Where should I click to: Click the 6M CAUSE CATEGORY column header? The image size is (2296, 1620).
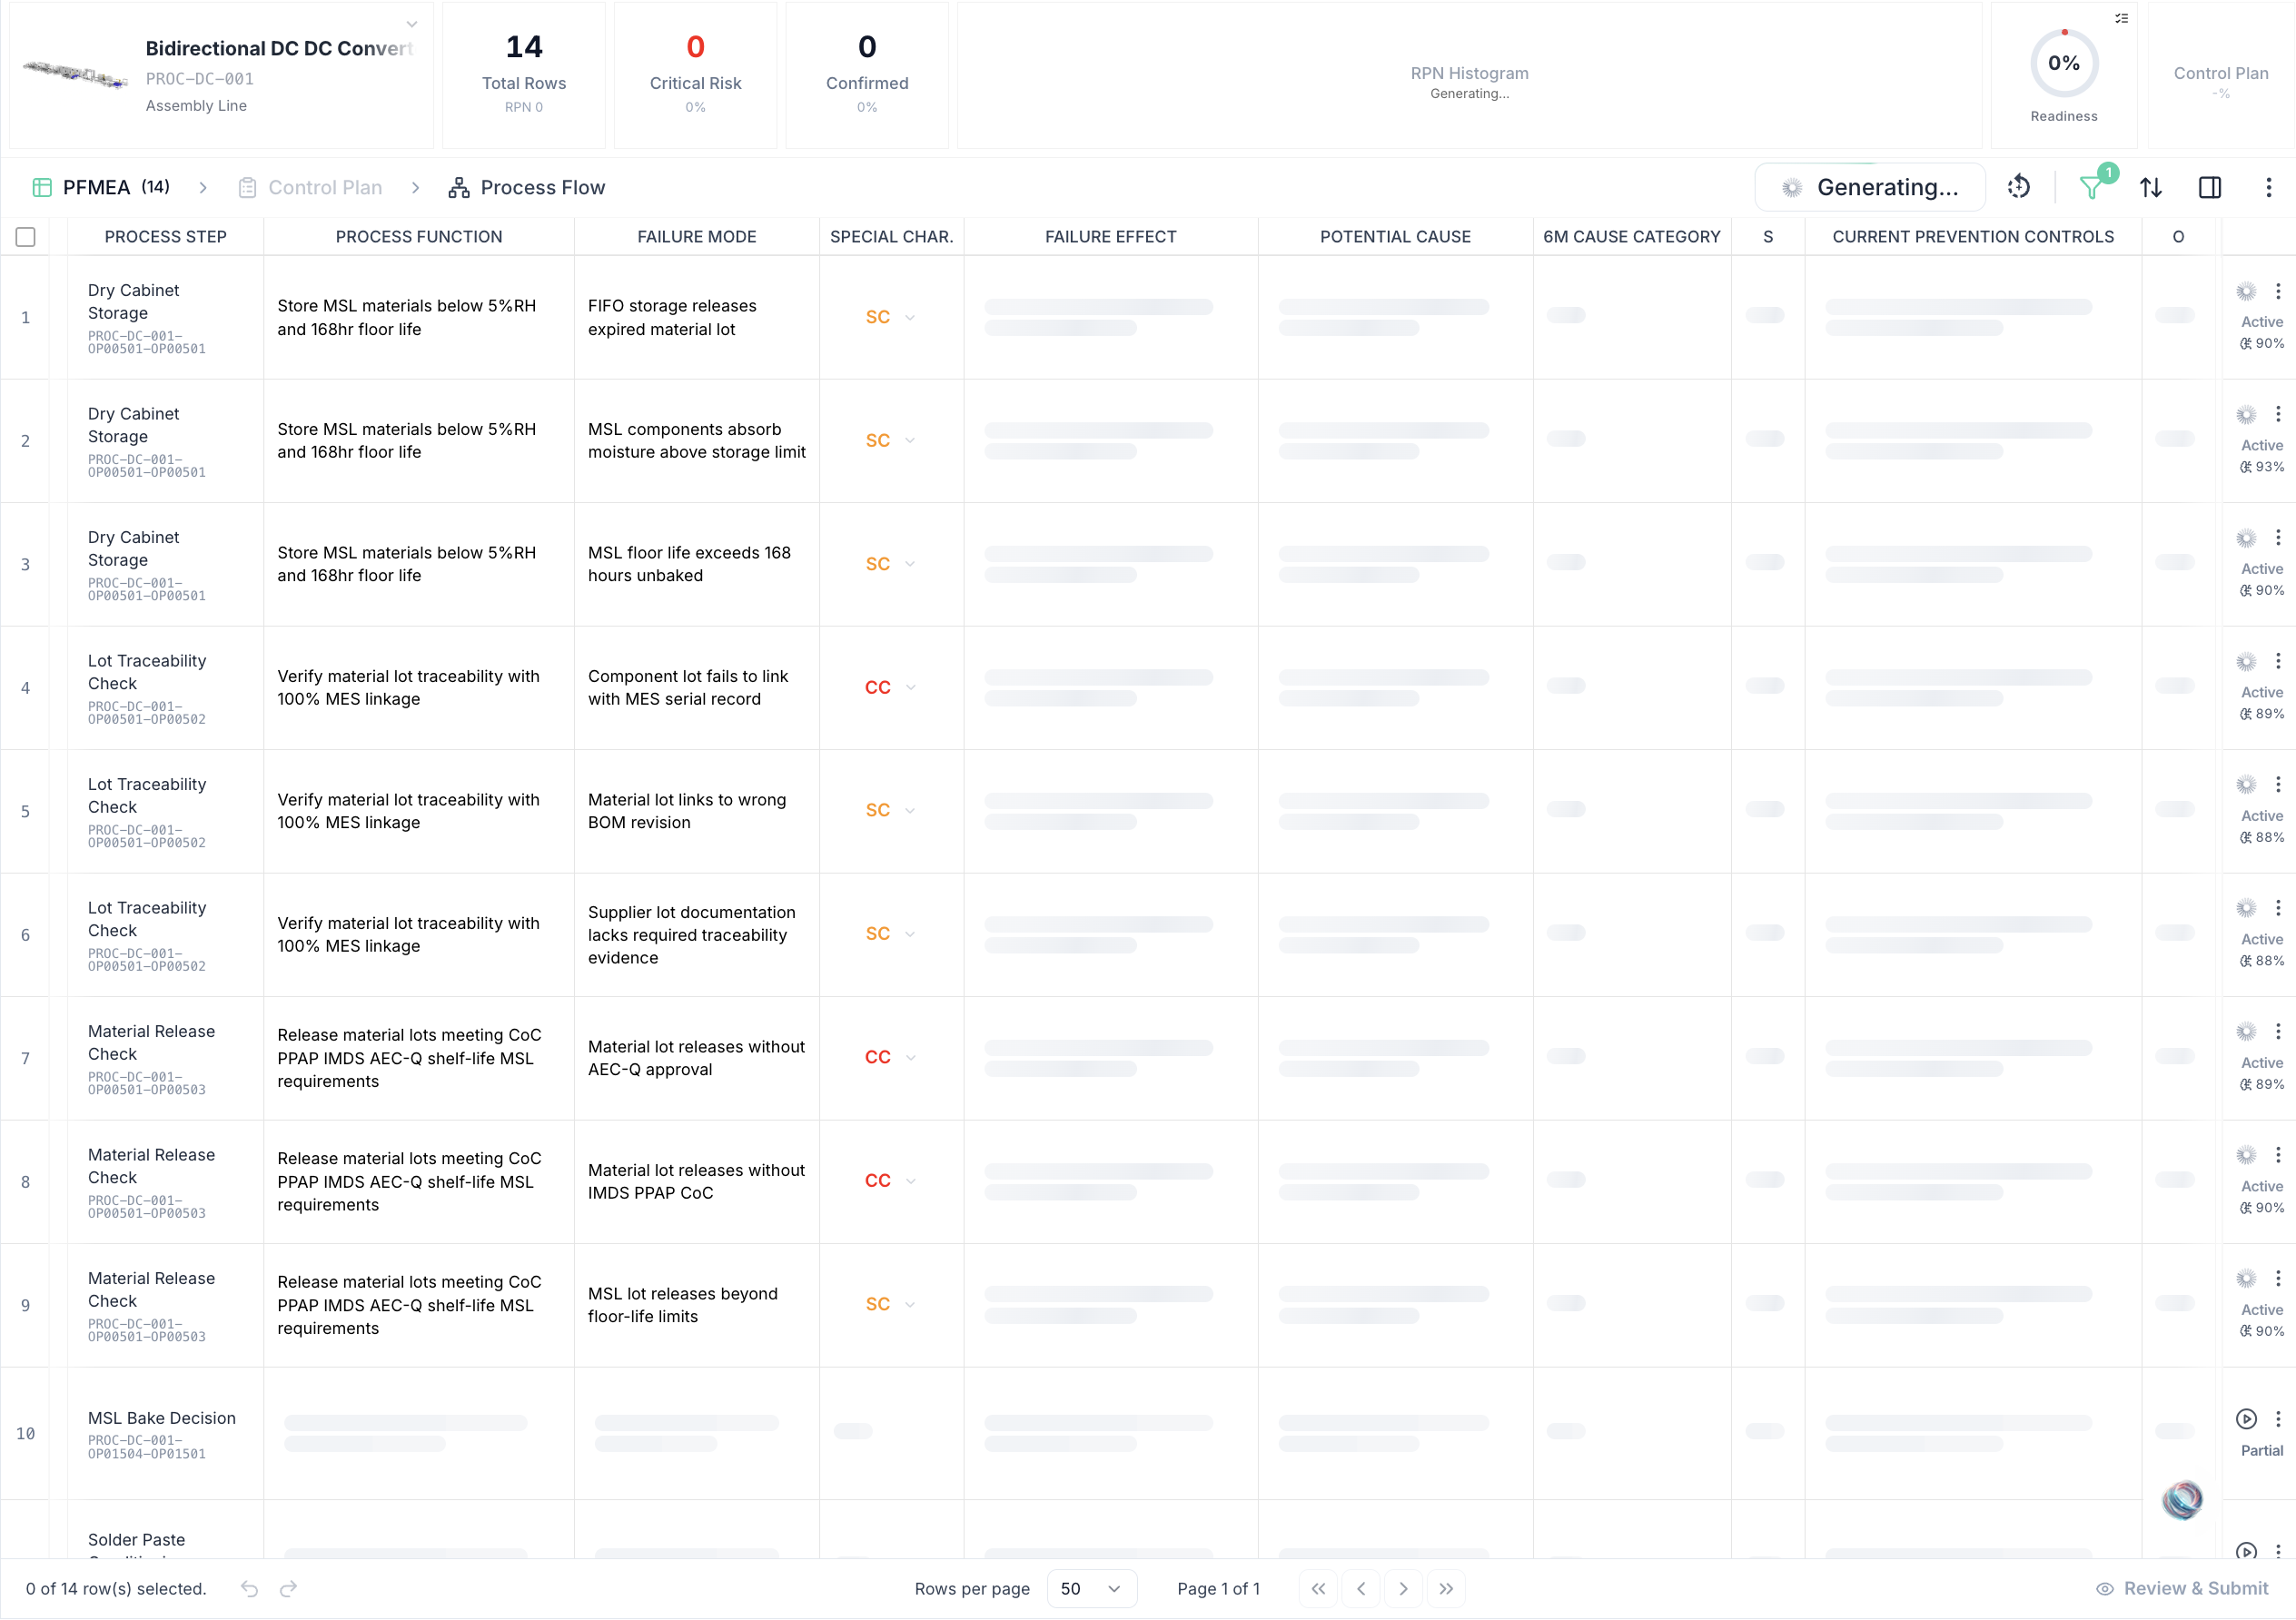coord(1632,237)
